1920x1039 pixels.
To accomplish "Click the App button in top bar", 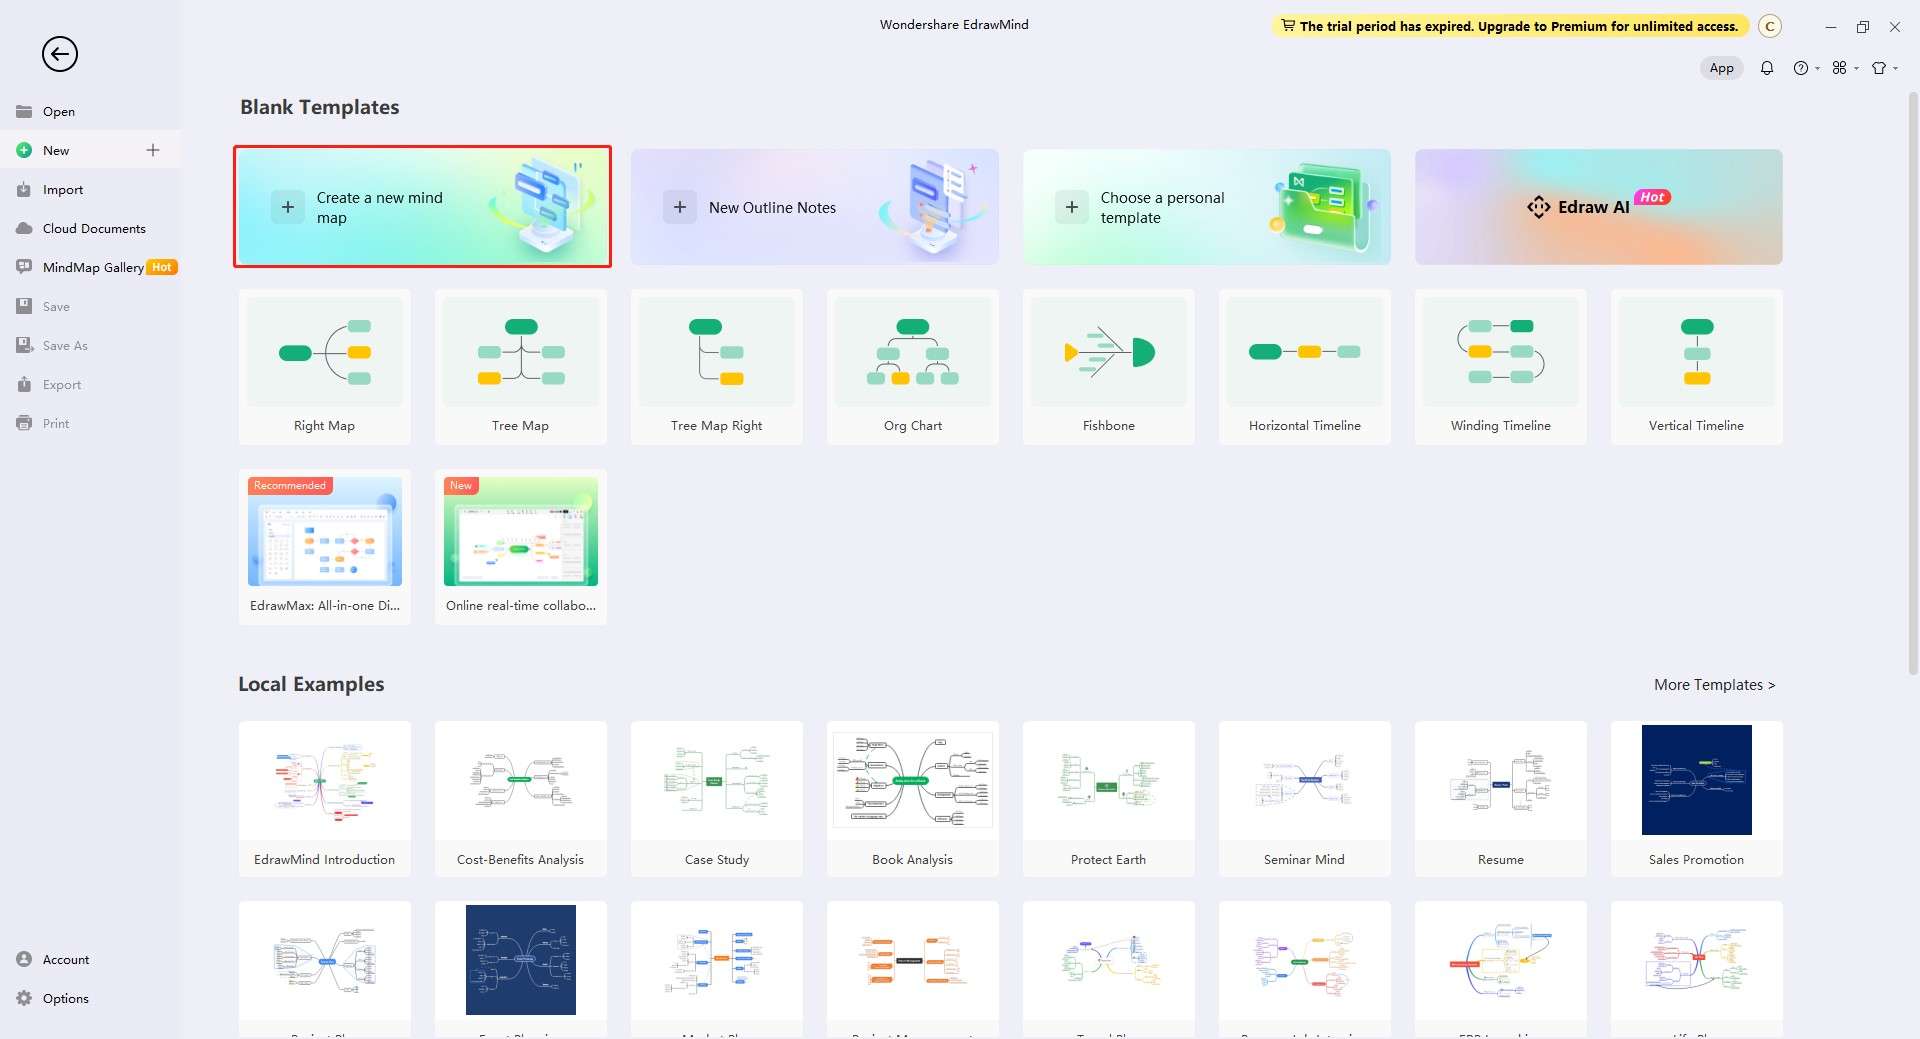I will 1721,68.
